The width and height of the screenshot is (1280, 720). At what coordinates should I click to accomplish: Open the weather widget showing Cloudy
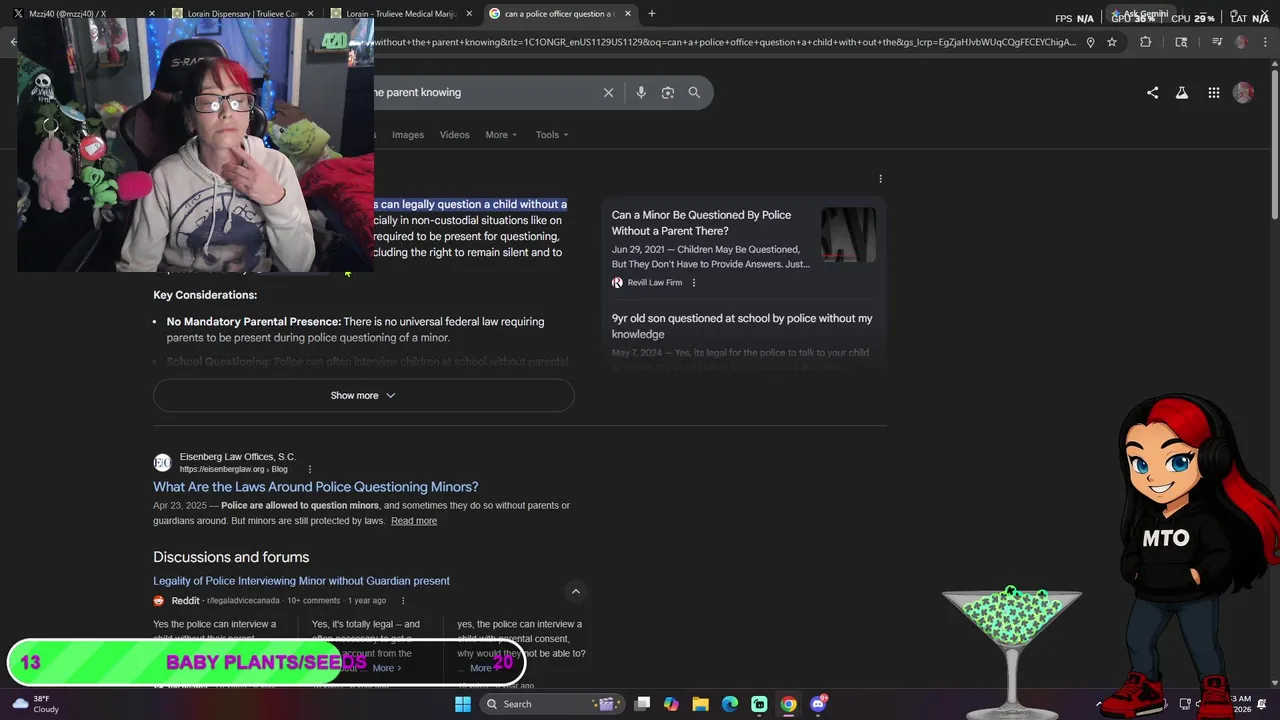35,704
